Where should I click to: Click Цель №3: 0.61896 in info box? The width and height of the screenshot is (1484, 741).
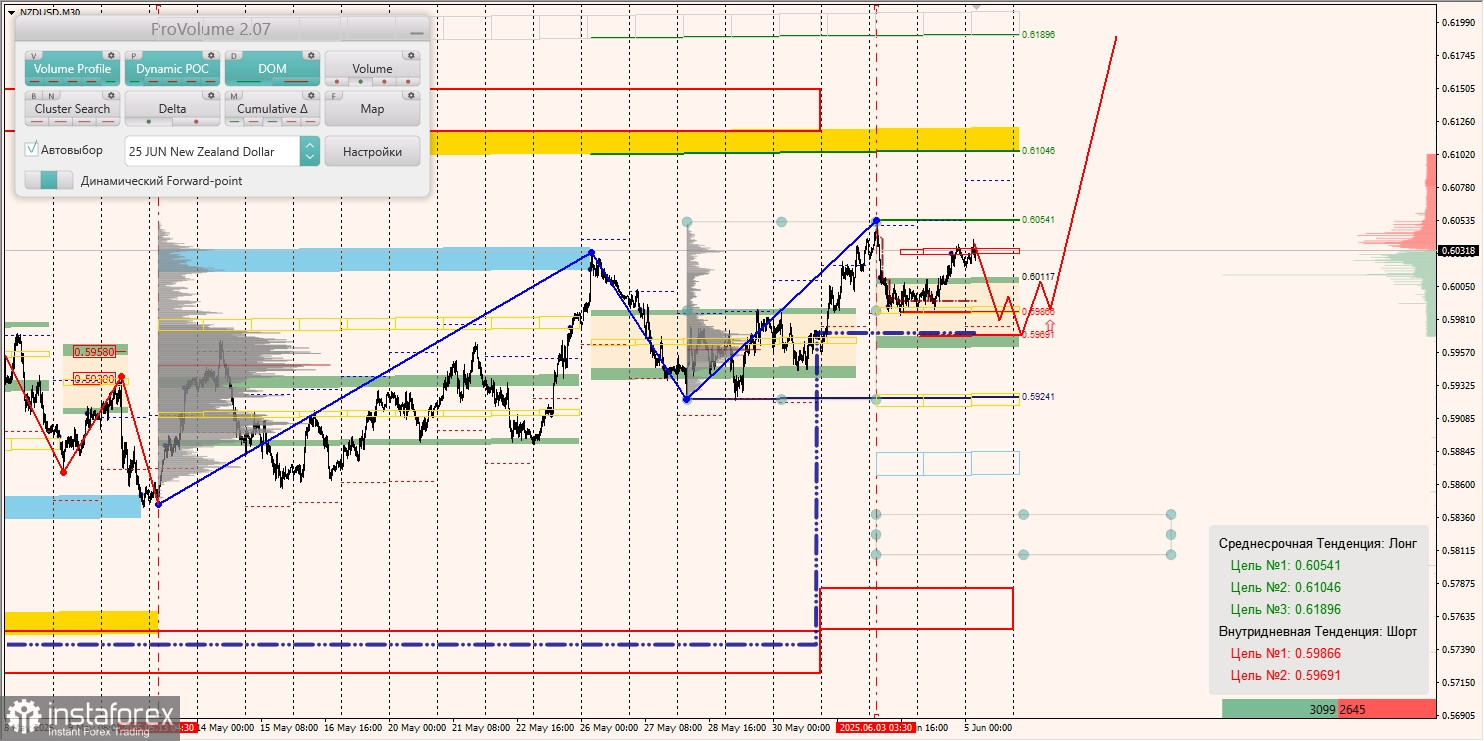pos(1285,609)
